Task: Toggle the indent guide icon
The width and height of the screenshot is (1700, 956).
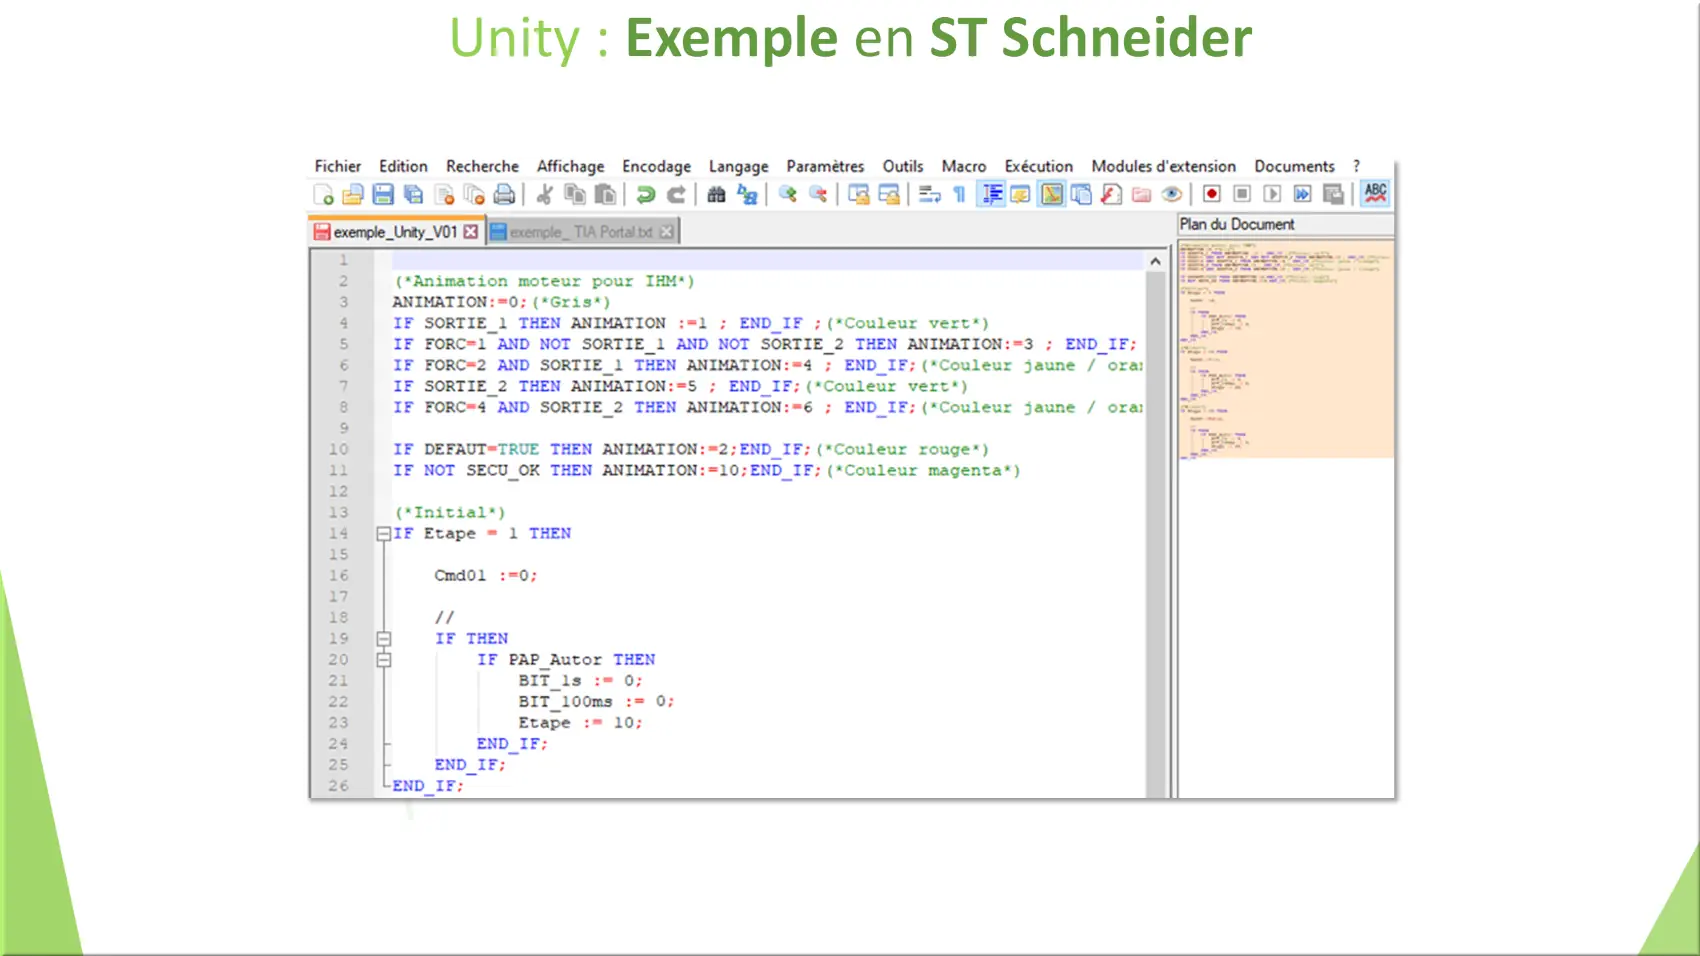Action: point(991,194)
